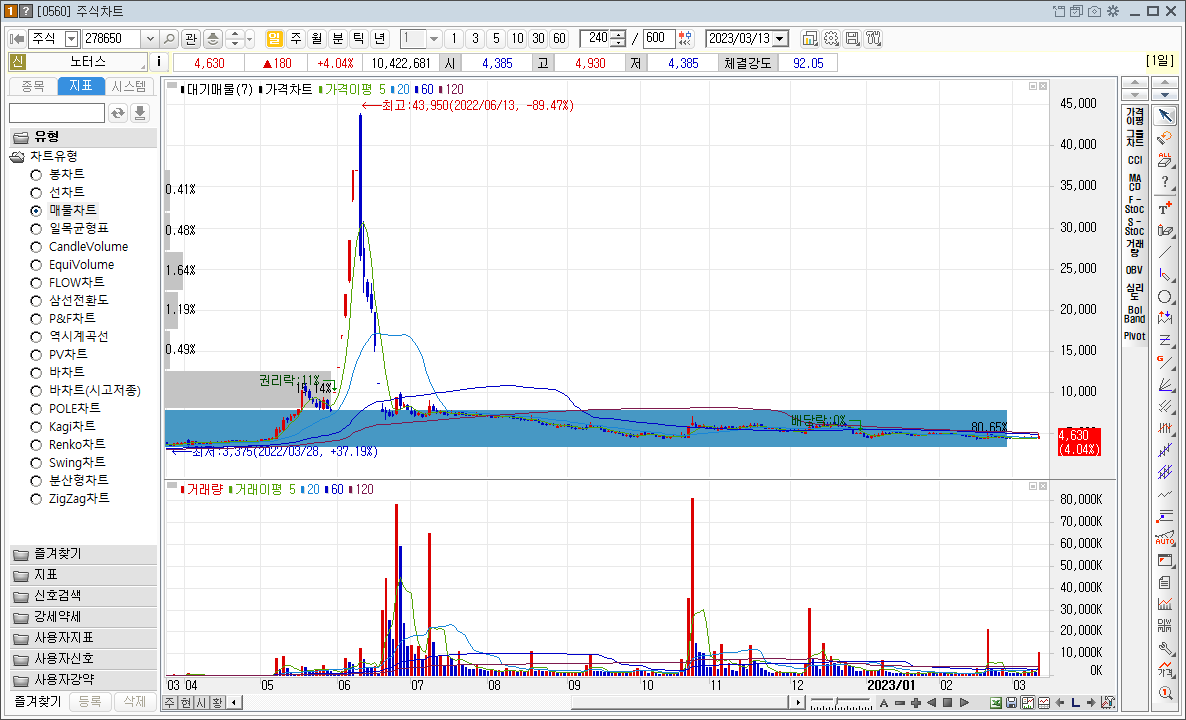Click the stop square playback button

click(x=947, y=703)
